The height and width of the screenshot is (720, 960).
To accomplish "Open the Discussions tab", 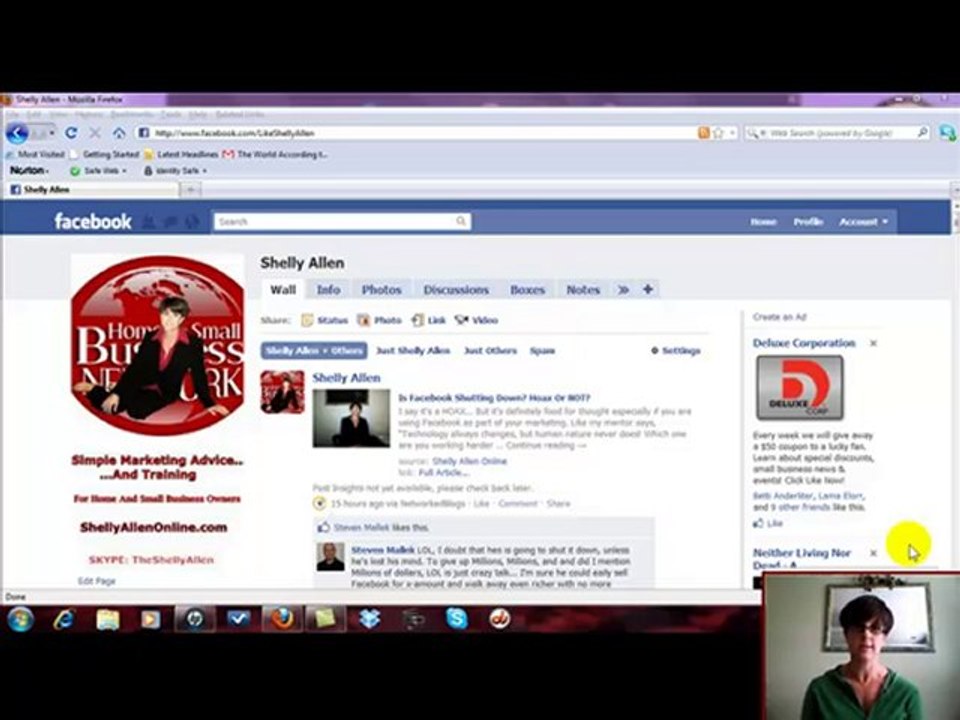I will pyautogui.click(x=456, y=290).
